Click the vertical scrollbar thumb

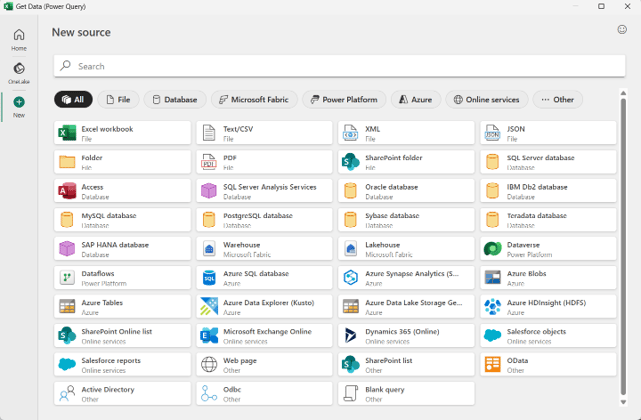click(x=623, y=247)
